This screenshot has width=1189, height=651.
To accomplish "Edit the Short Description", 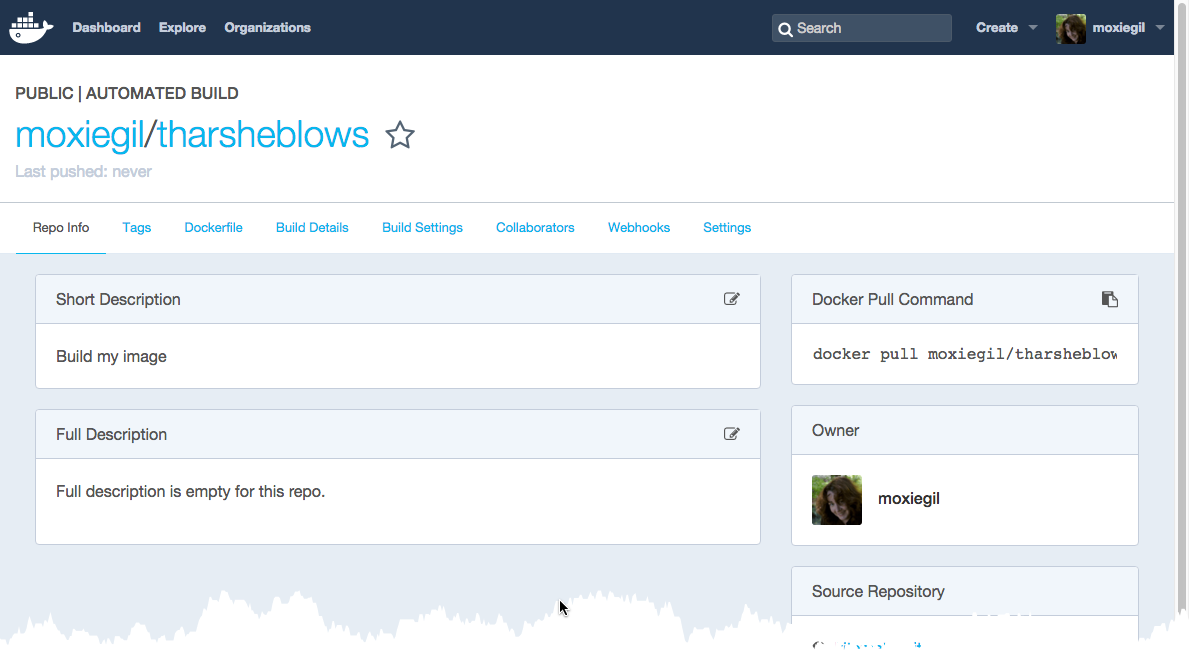I will tap(731, 298).
